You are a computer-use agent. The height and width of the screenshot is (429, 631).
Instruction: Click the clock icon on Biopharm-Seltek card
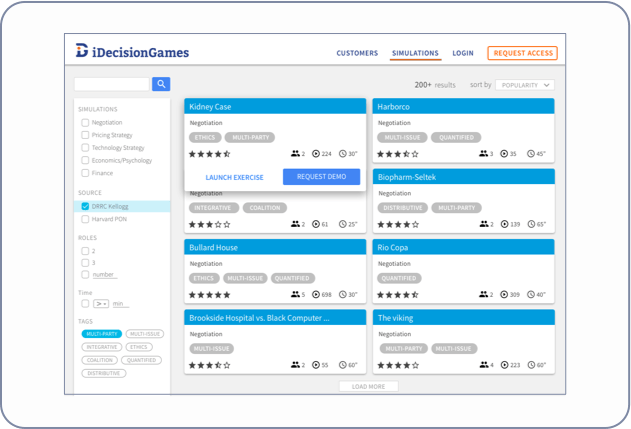click(530, 224)
